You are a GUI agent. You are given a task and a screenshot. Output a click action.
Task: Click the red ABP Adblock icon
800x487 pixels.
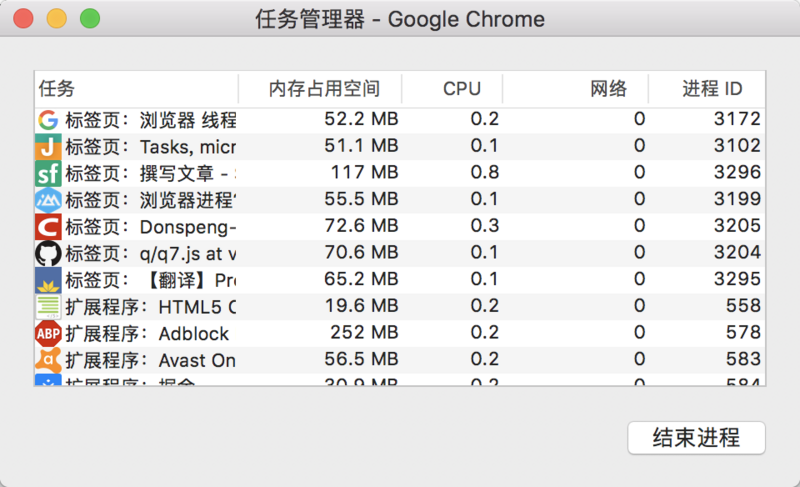tap(47, 334)
